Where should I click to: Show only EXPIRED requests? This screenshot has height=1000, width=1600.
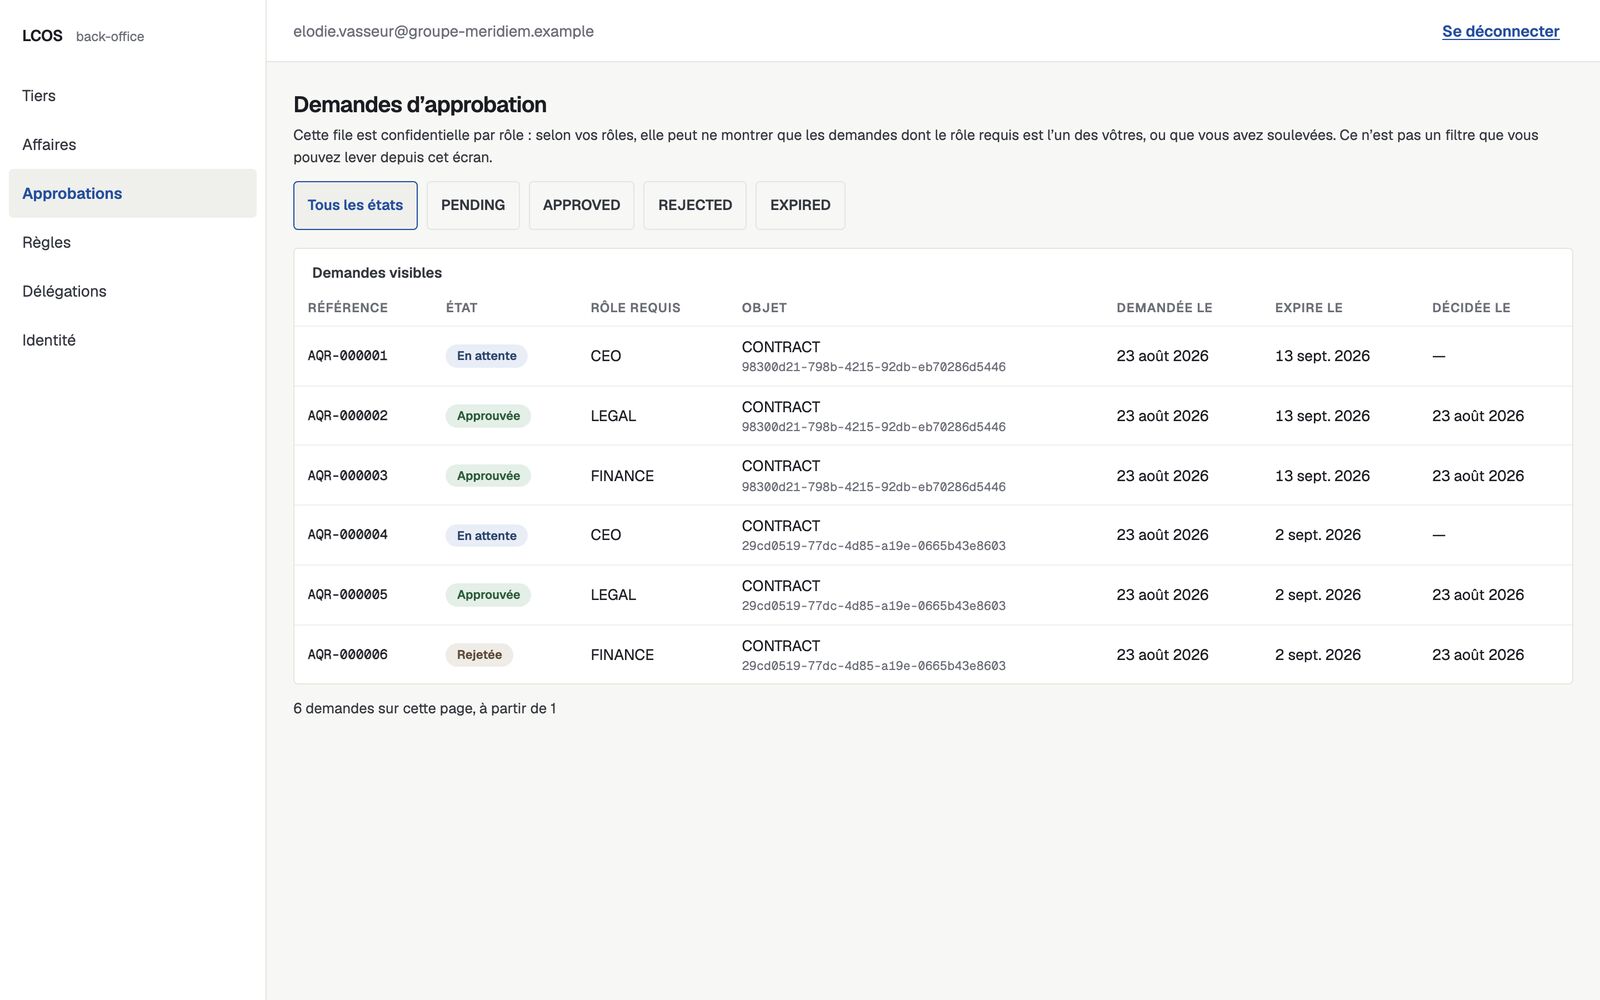tap(800, 205)
